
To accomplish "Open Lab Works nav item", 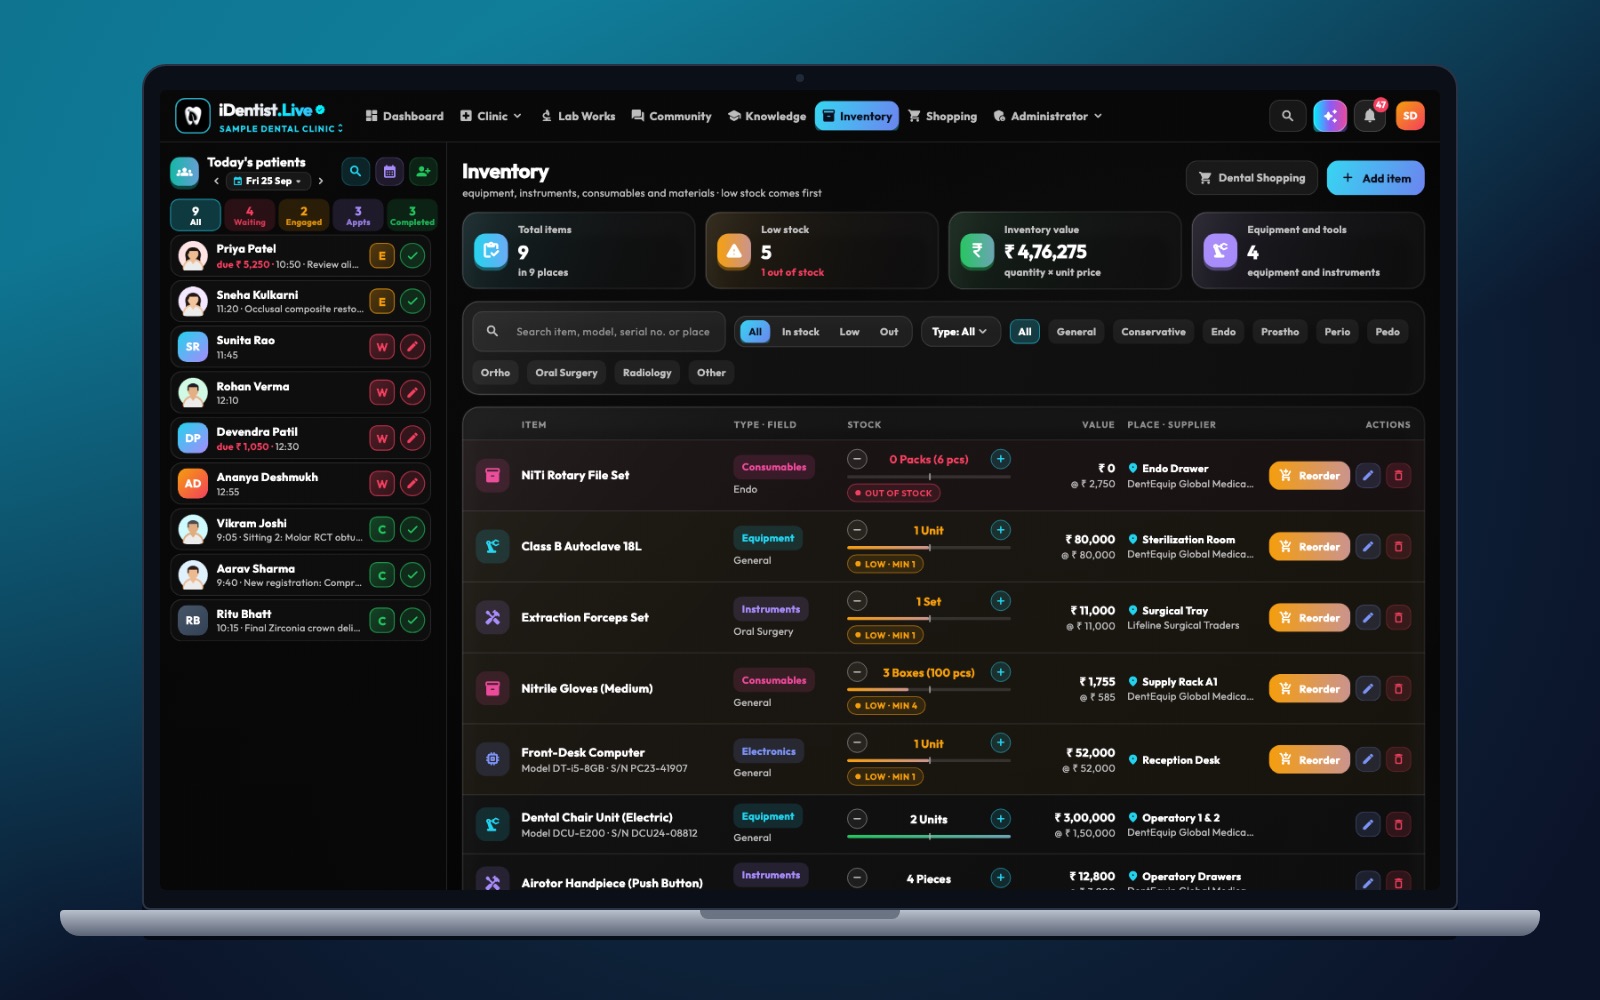I will click(x=578, y=116).
